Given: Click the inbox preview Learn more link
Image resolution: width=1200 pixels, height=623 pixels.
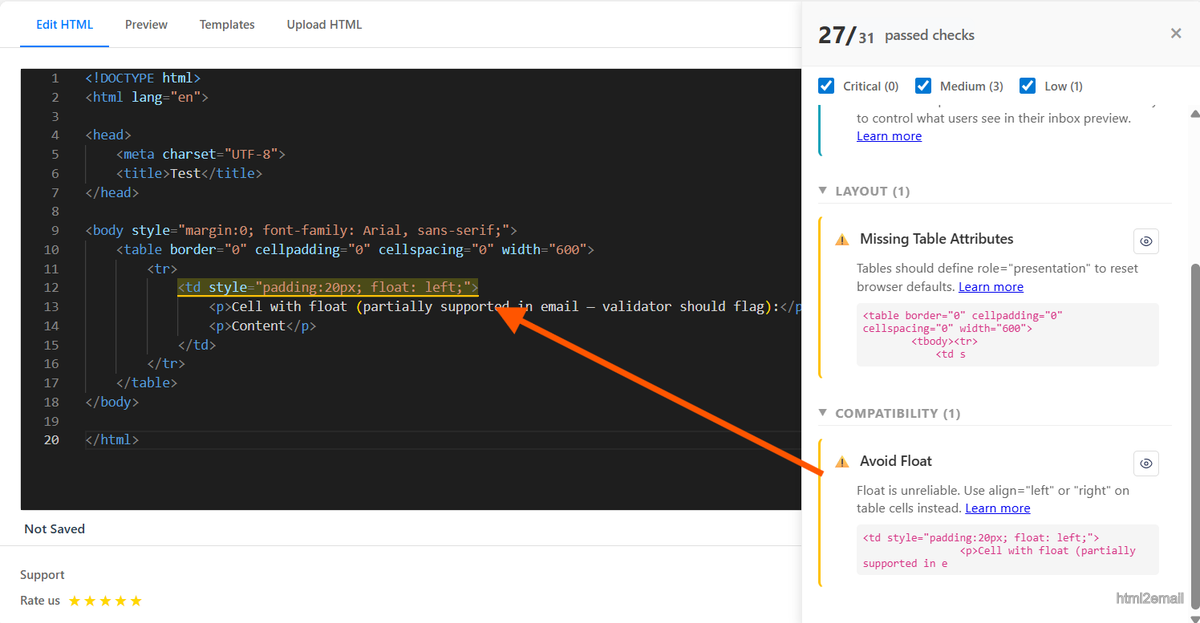Looking at the screenshot, I should click(889, 135).
